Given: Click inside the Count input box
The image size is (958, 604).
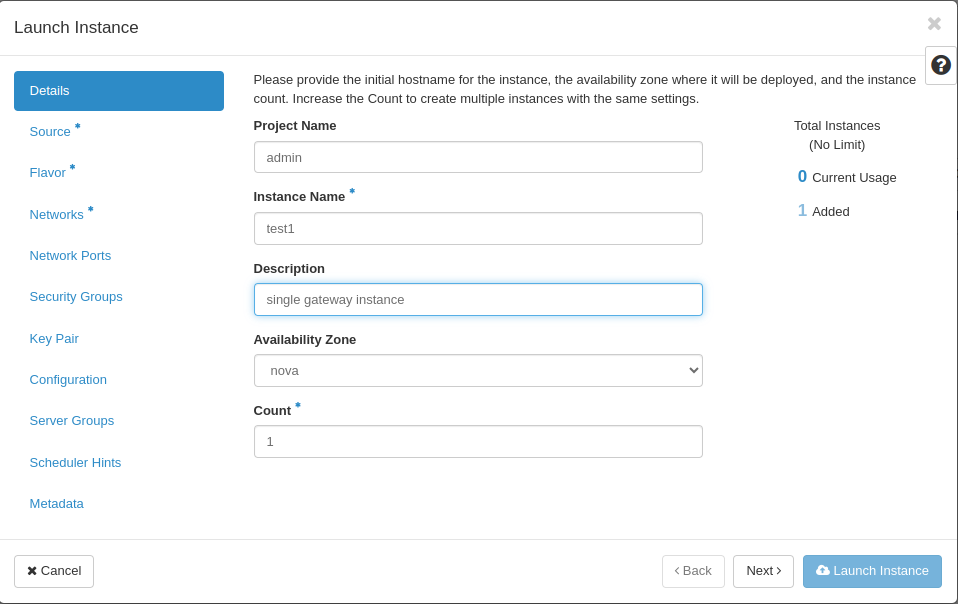Looking at the screenshot, I should click(x=478, y=441).
